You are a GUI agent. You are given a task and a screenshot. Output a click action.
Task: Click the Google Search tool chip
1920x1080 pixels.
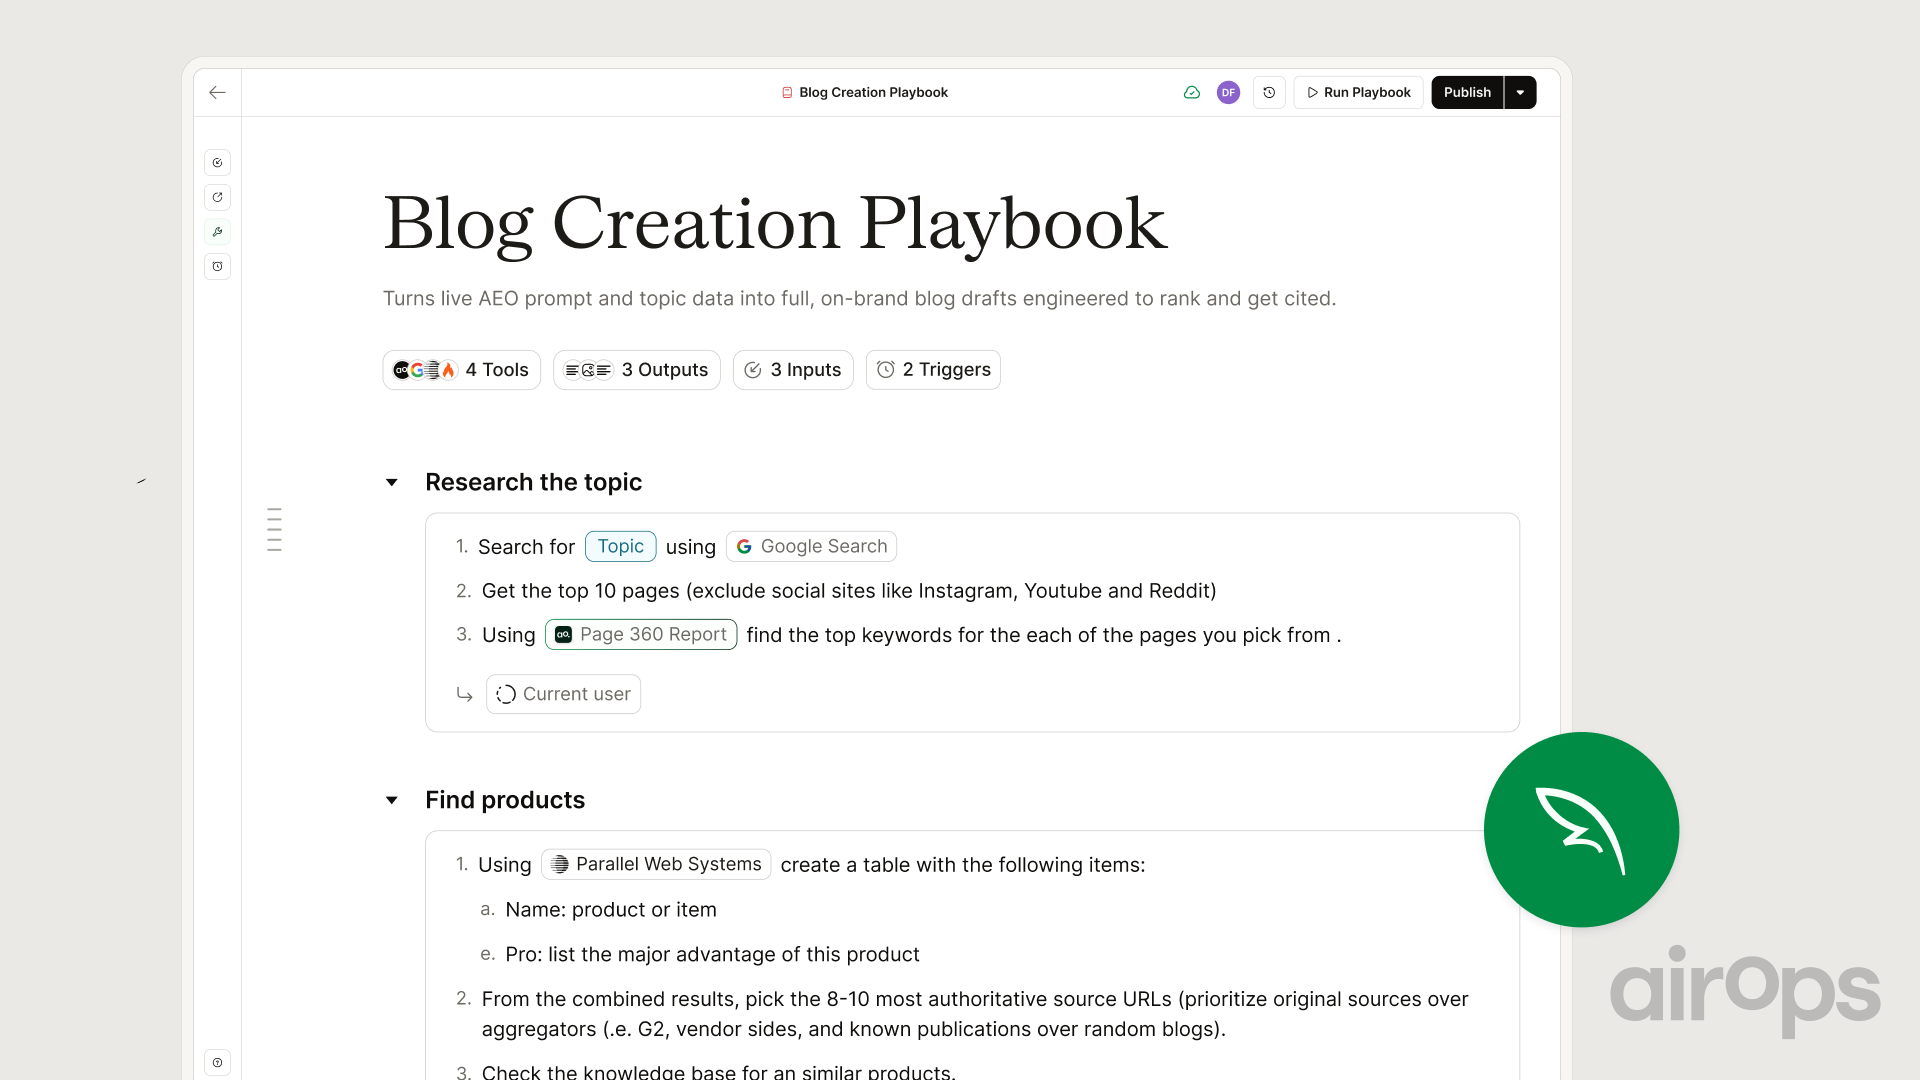coord(811,547)
